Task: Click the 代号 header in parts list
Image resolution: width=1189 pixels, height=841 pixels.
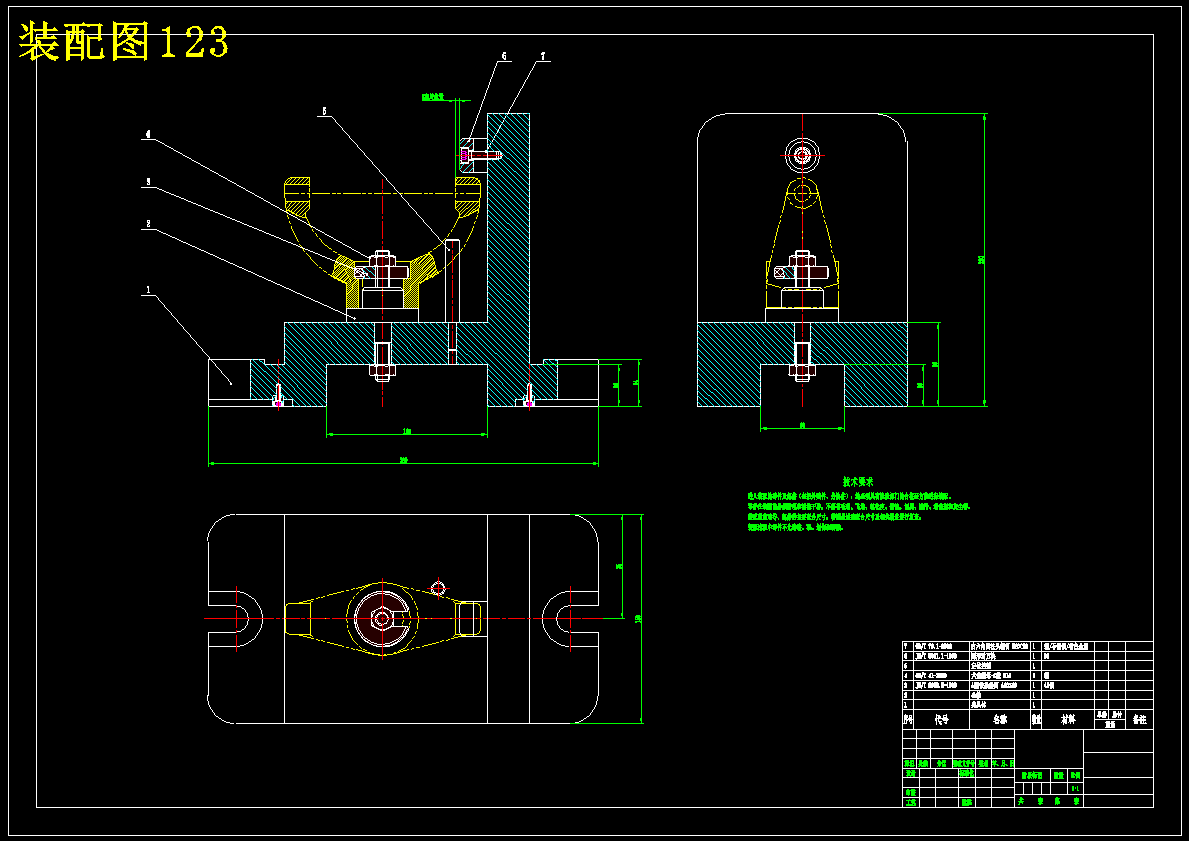Action: pos(942,720)
